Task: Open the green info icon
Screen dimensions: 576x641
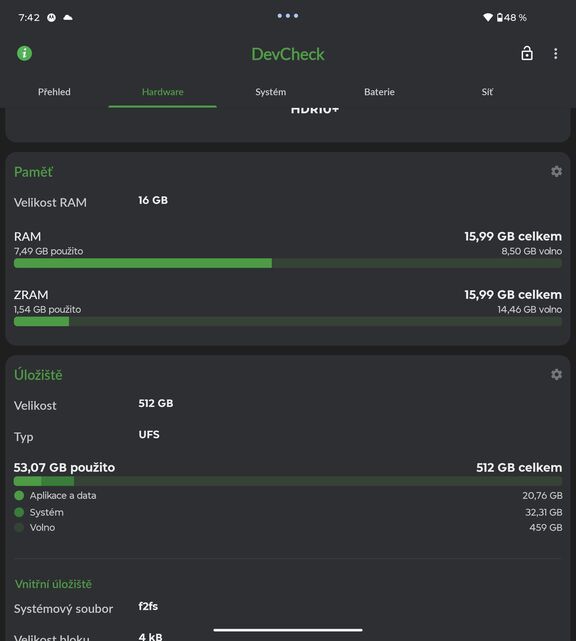Action: tap(25, 54)
